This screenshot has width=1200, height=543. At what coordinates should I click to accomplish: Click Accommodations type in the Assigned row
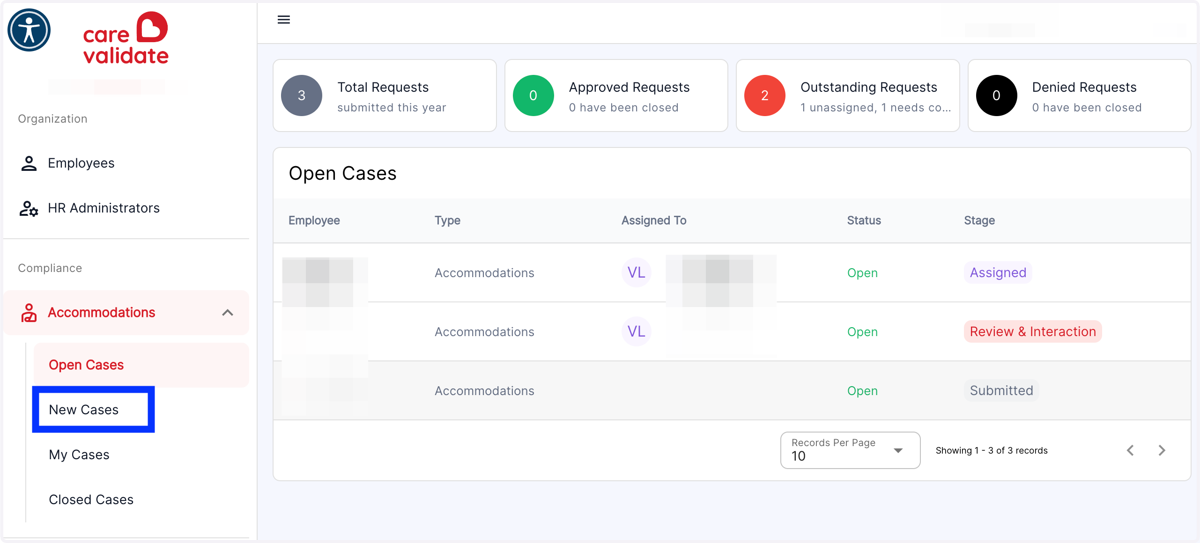click(484, 273)
